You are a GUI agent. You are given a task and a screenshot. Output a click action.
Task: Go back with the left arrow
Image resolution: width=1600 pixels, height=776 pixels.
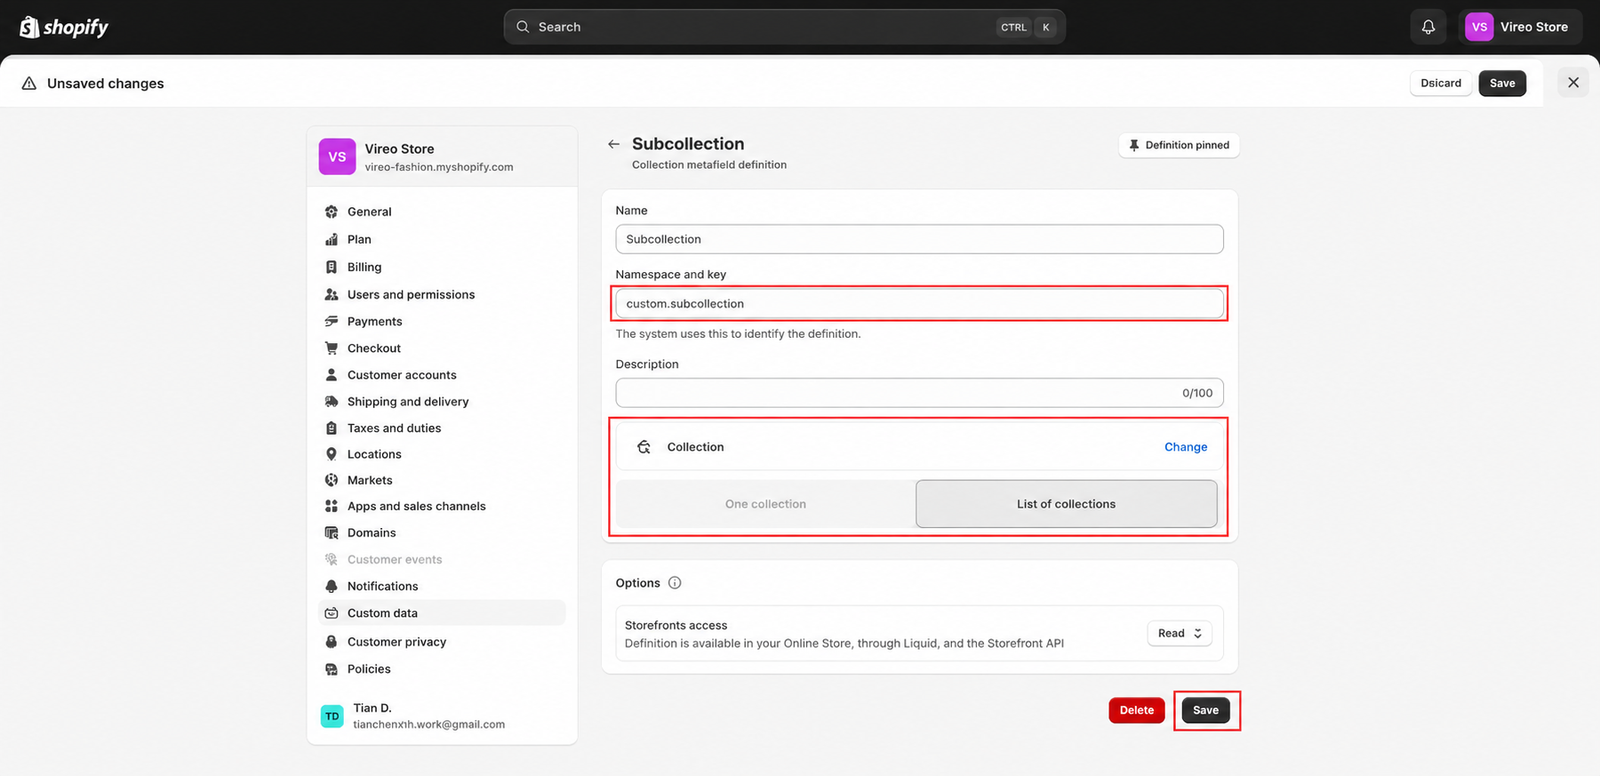click(613, 144)
